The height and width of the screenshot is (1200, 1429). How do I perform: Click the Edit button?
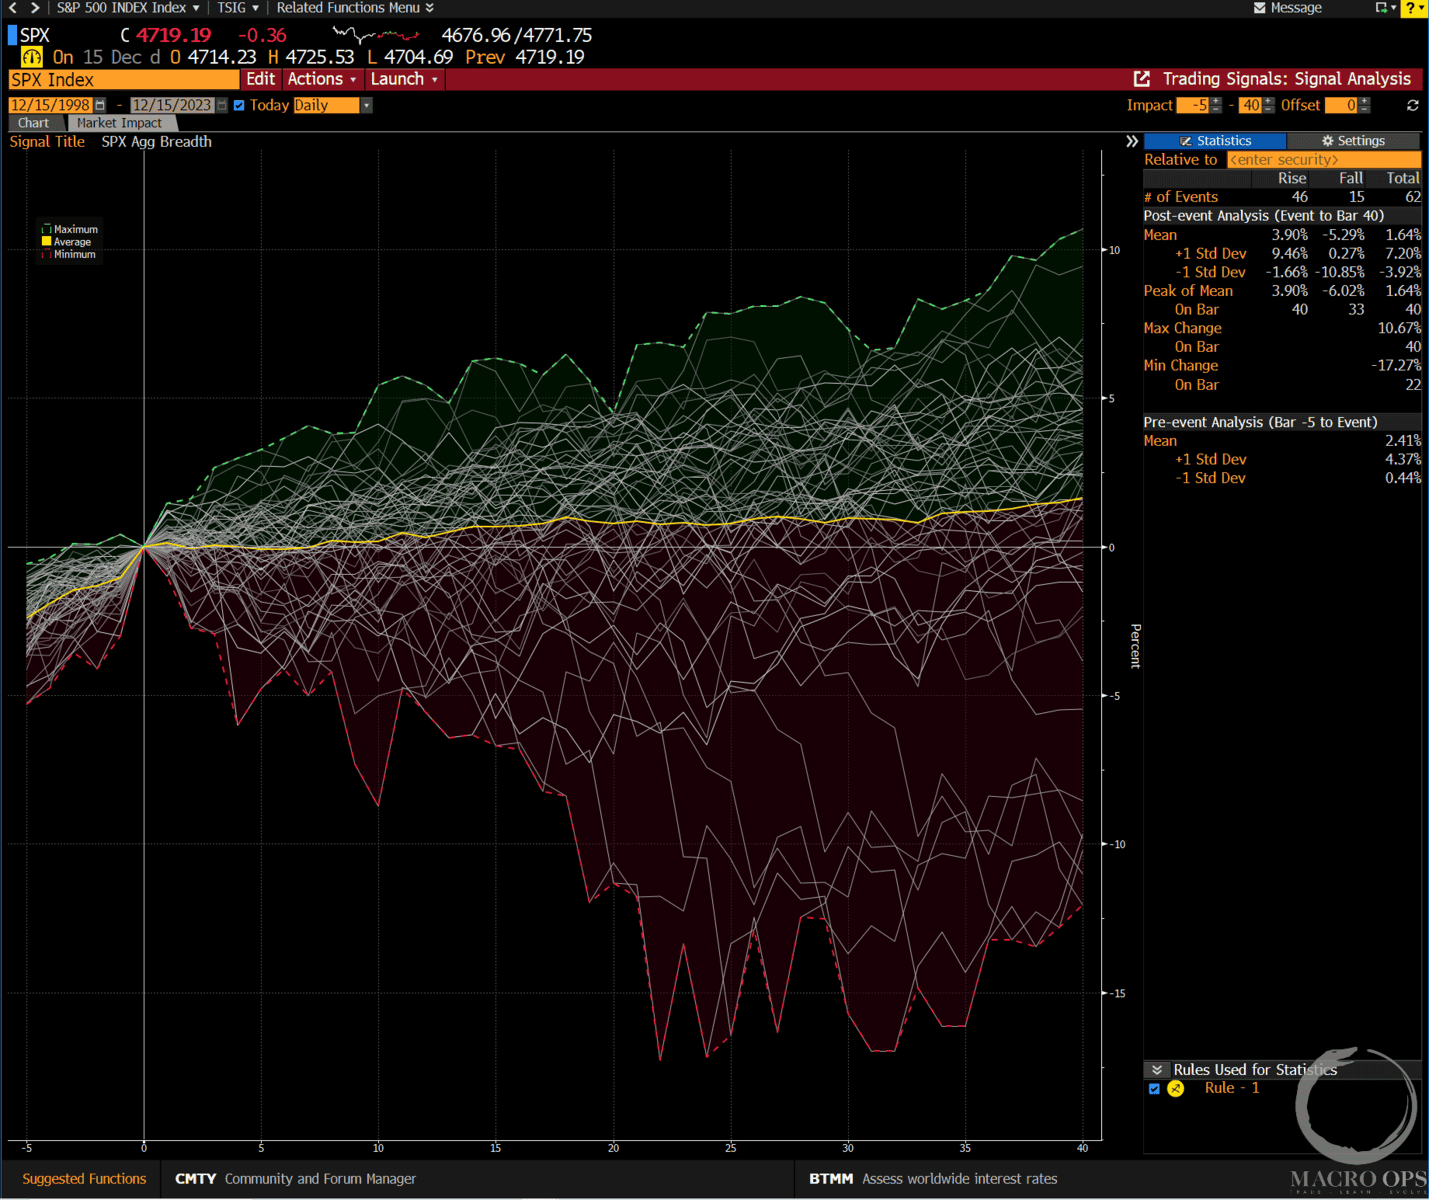tap(260, 80)
